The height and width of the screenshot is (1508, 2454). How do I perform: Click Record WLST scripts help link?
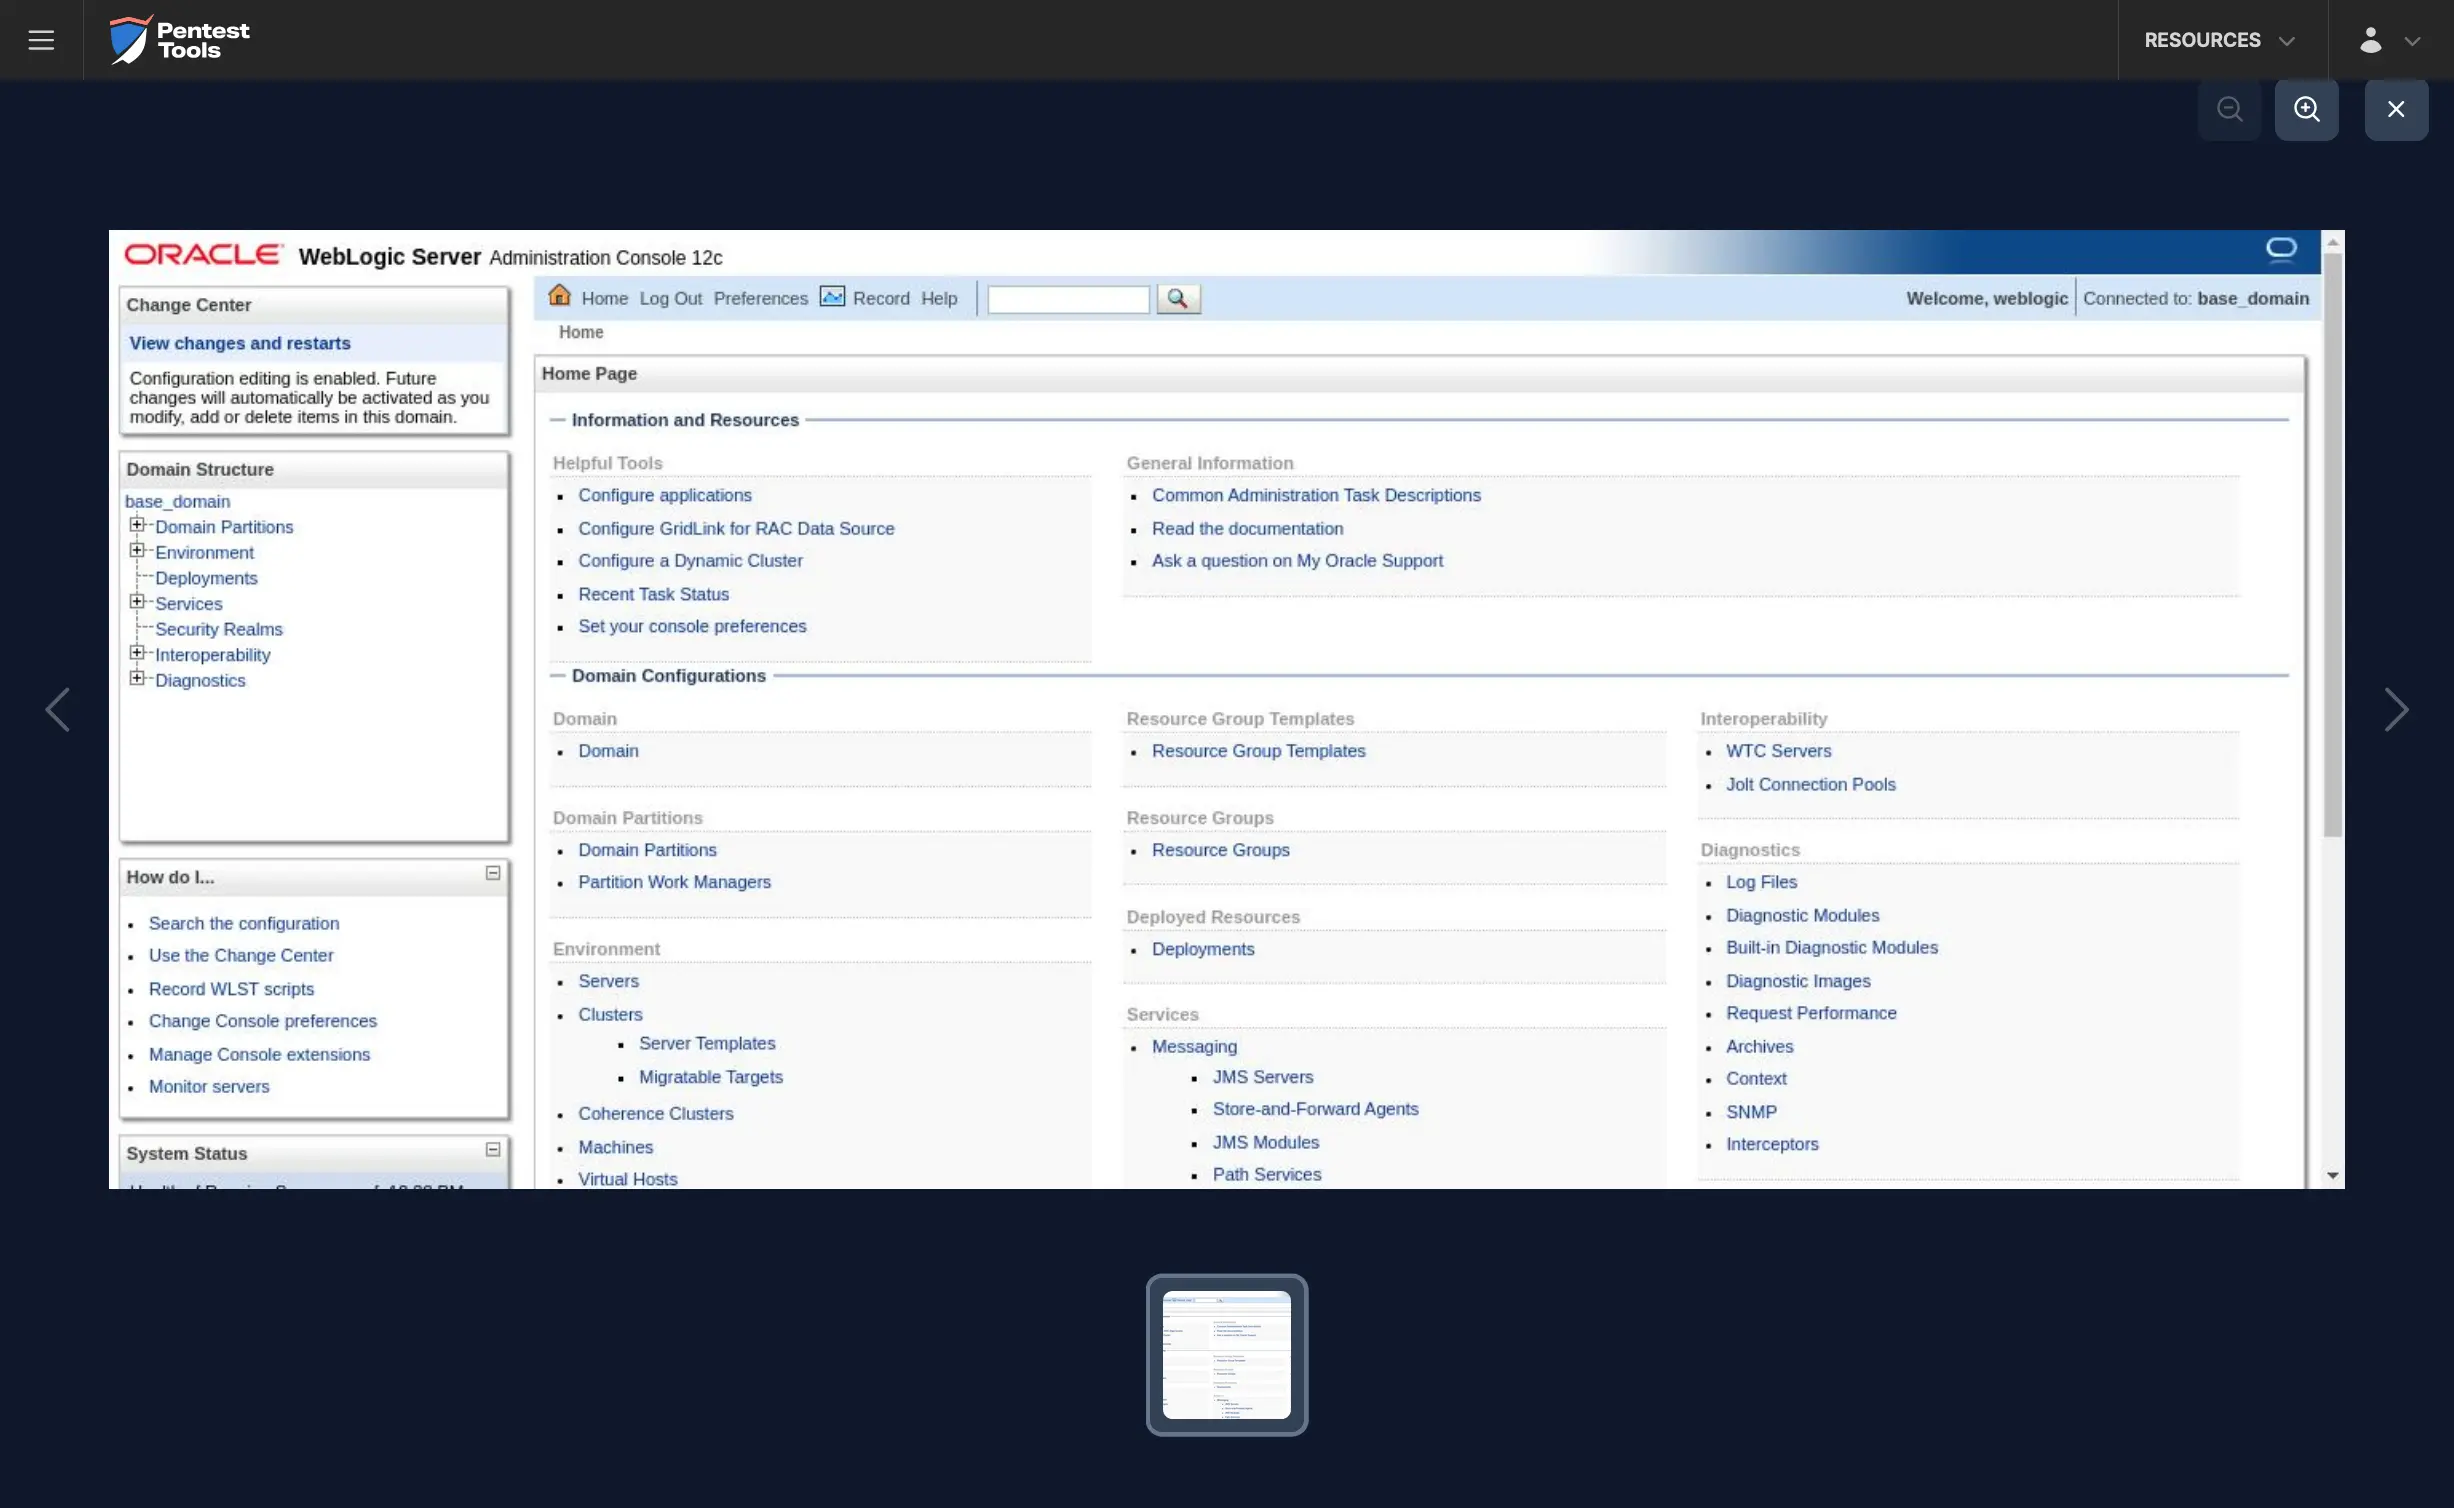pyautogui.click(x=231, y=989)
